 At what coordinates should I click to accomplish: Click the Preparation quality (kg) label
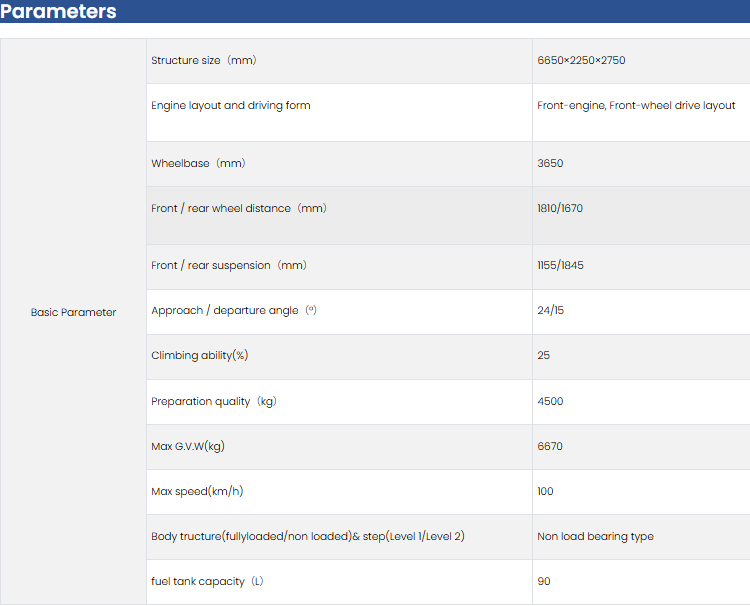(213, 401)
